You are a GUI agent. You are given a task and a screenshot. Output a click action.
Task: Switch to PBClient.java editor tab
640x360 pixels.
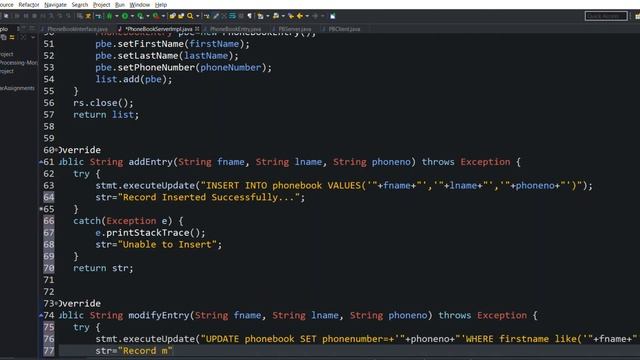tap(344, 29)
